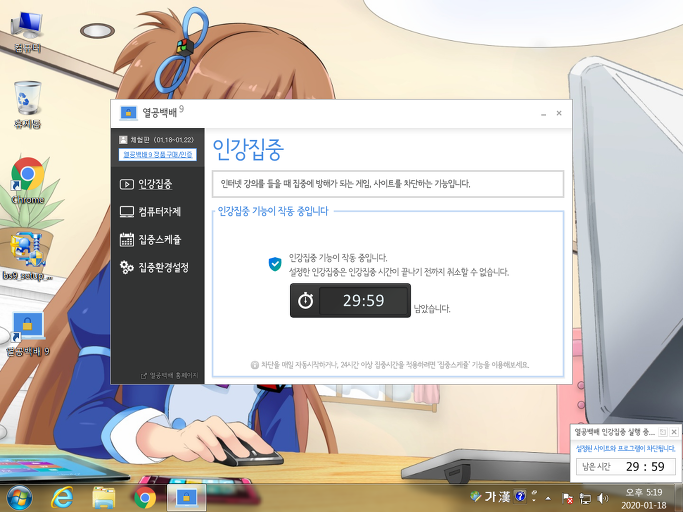Viewport: 683px width, 512px height.
Task: Click the gears icon beside 집중환경설정
Action: pyautogui.click(x=127, y=267)
